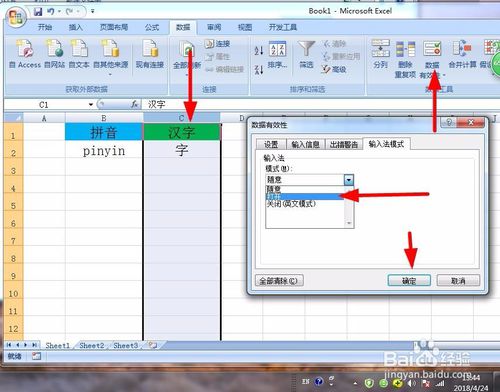Screen dimensions: 500x392
Task: Select the blue 拼音 header cell
Action: tap(104, 132)
